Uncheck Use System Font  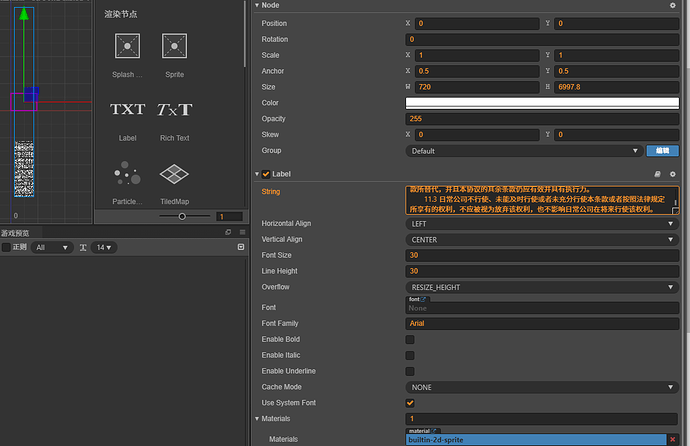[x=410, y=403]
